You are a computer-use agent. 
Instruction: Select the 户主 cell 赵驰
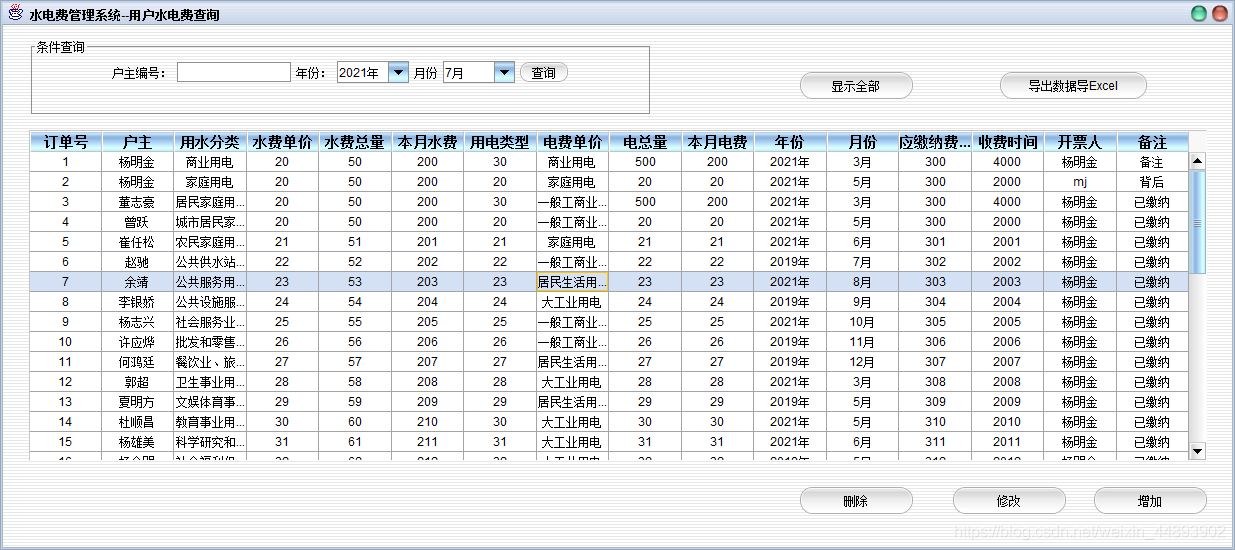click(x=138, y=262)
